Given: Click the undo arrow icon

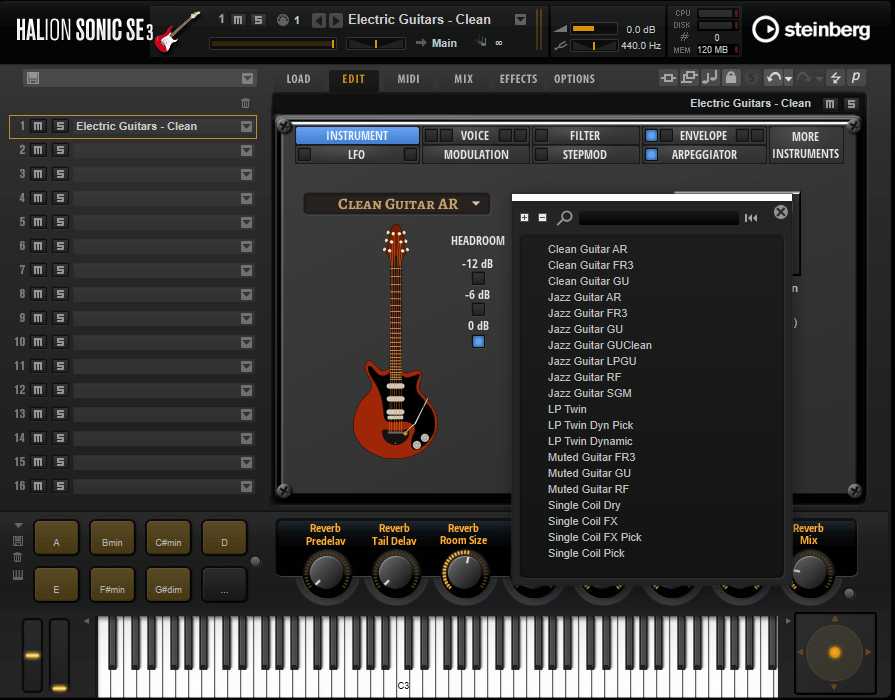Looking at the screenshot, I should click(x=773, y=78).
